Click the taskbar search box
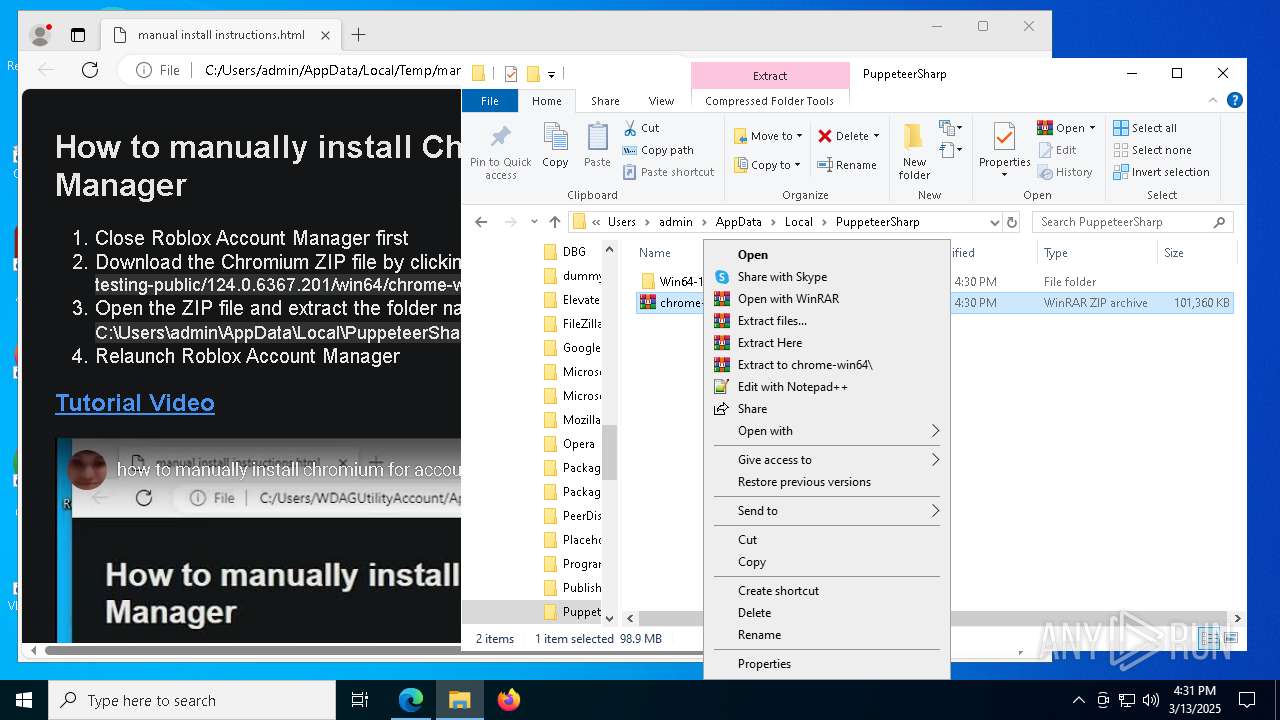Viewport: 1280px width, 720px height. point(192,700)
